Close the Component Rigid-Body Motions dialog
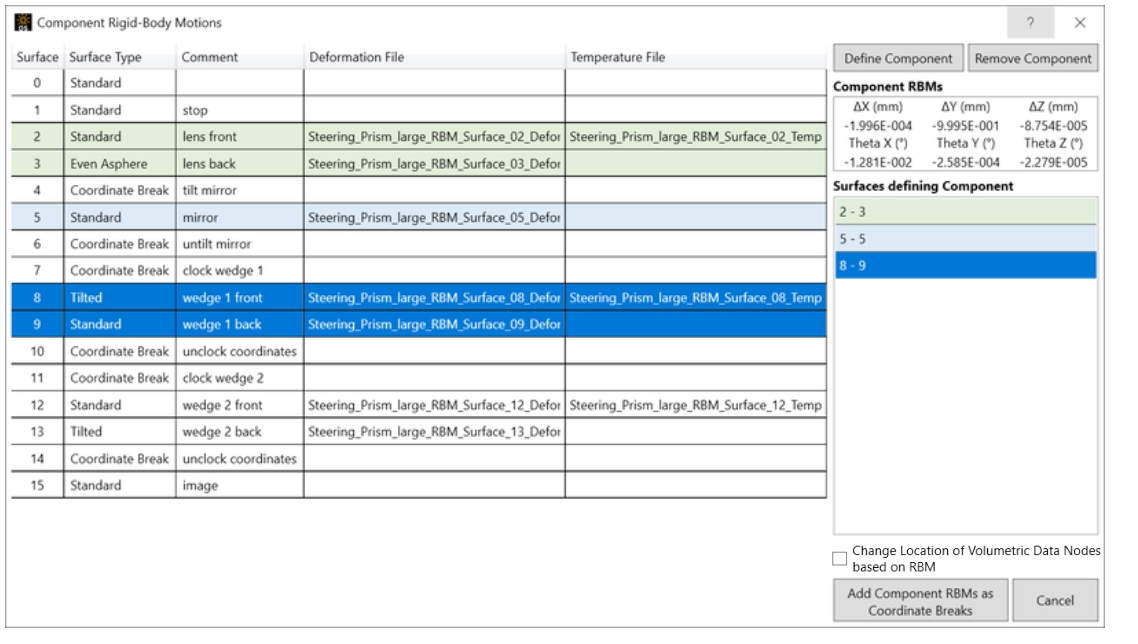1138x644 pixels. pyautogui.click(x=1080, y=22)
